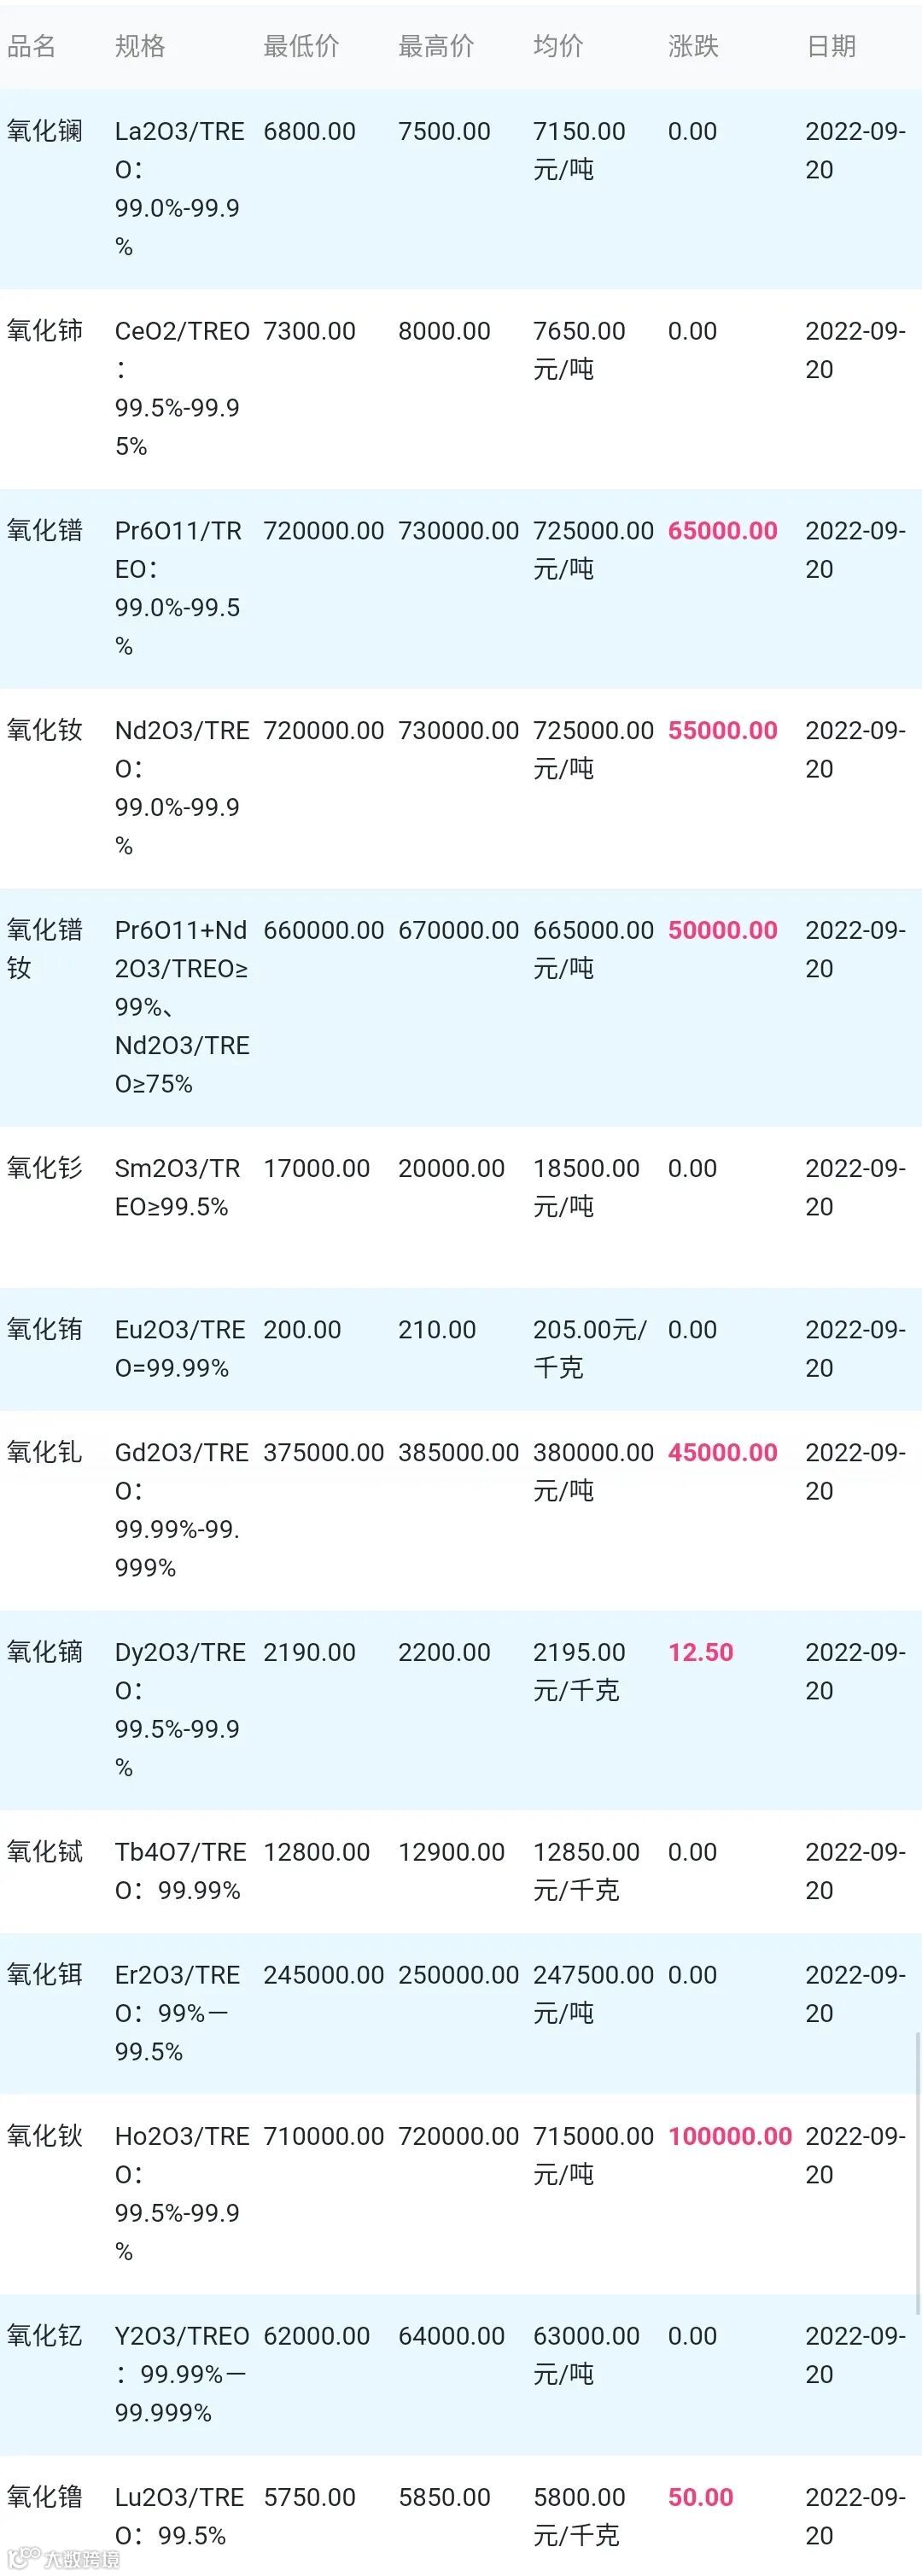The width and height of the screenshot is (922, 2576).
Task: Click the 日期 column header
Action: [x=831, y=46]
